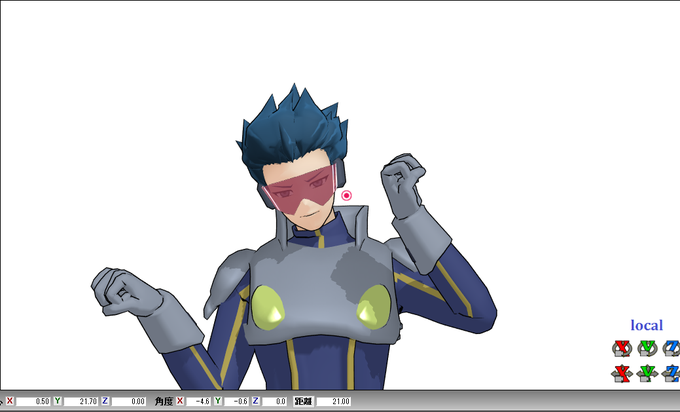This screenshot has width=680, height=412.
Task: Click the green Y move handle icon
Action: pos(647,373)
